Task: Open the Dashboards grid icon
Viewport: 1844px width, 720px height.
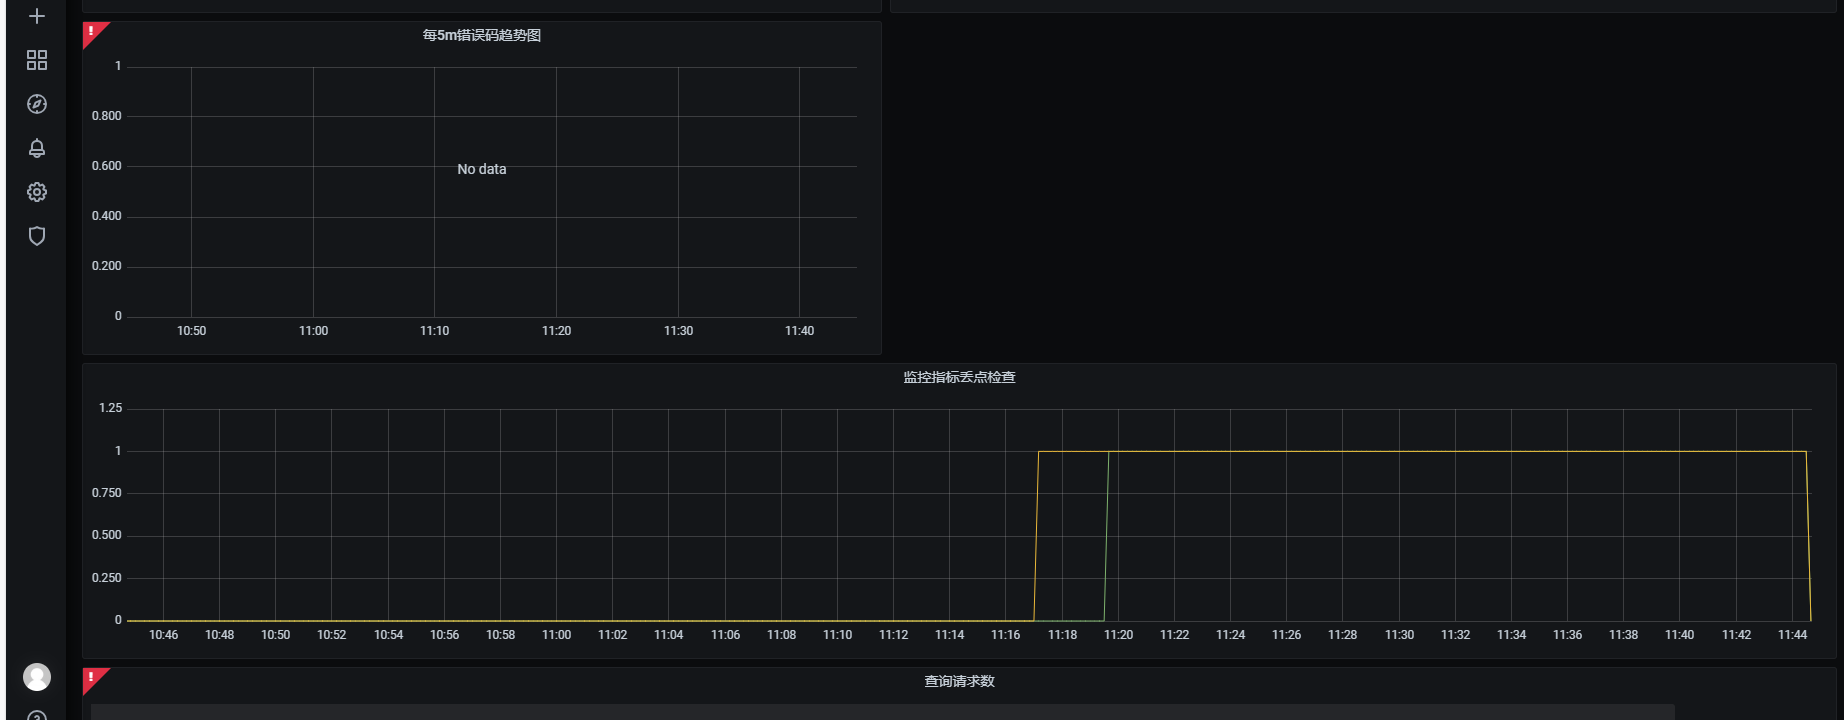Action: [x=37, y=60]
